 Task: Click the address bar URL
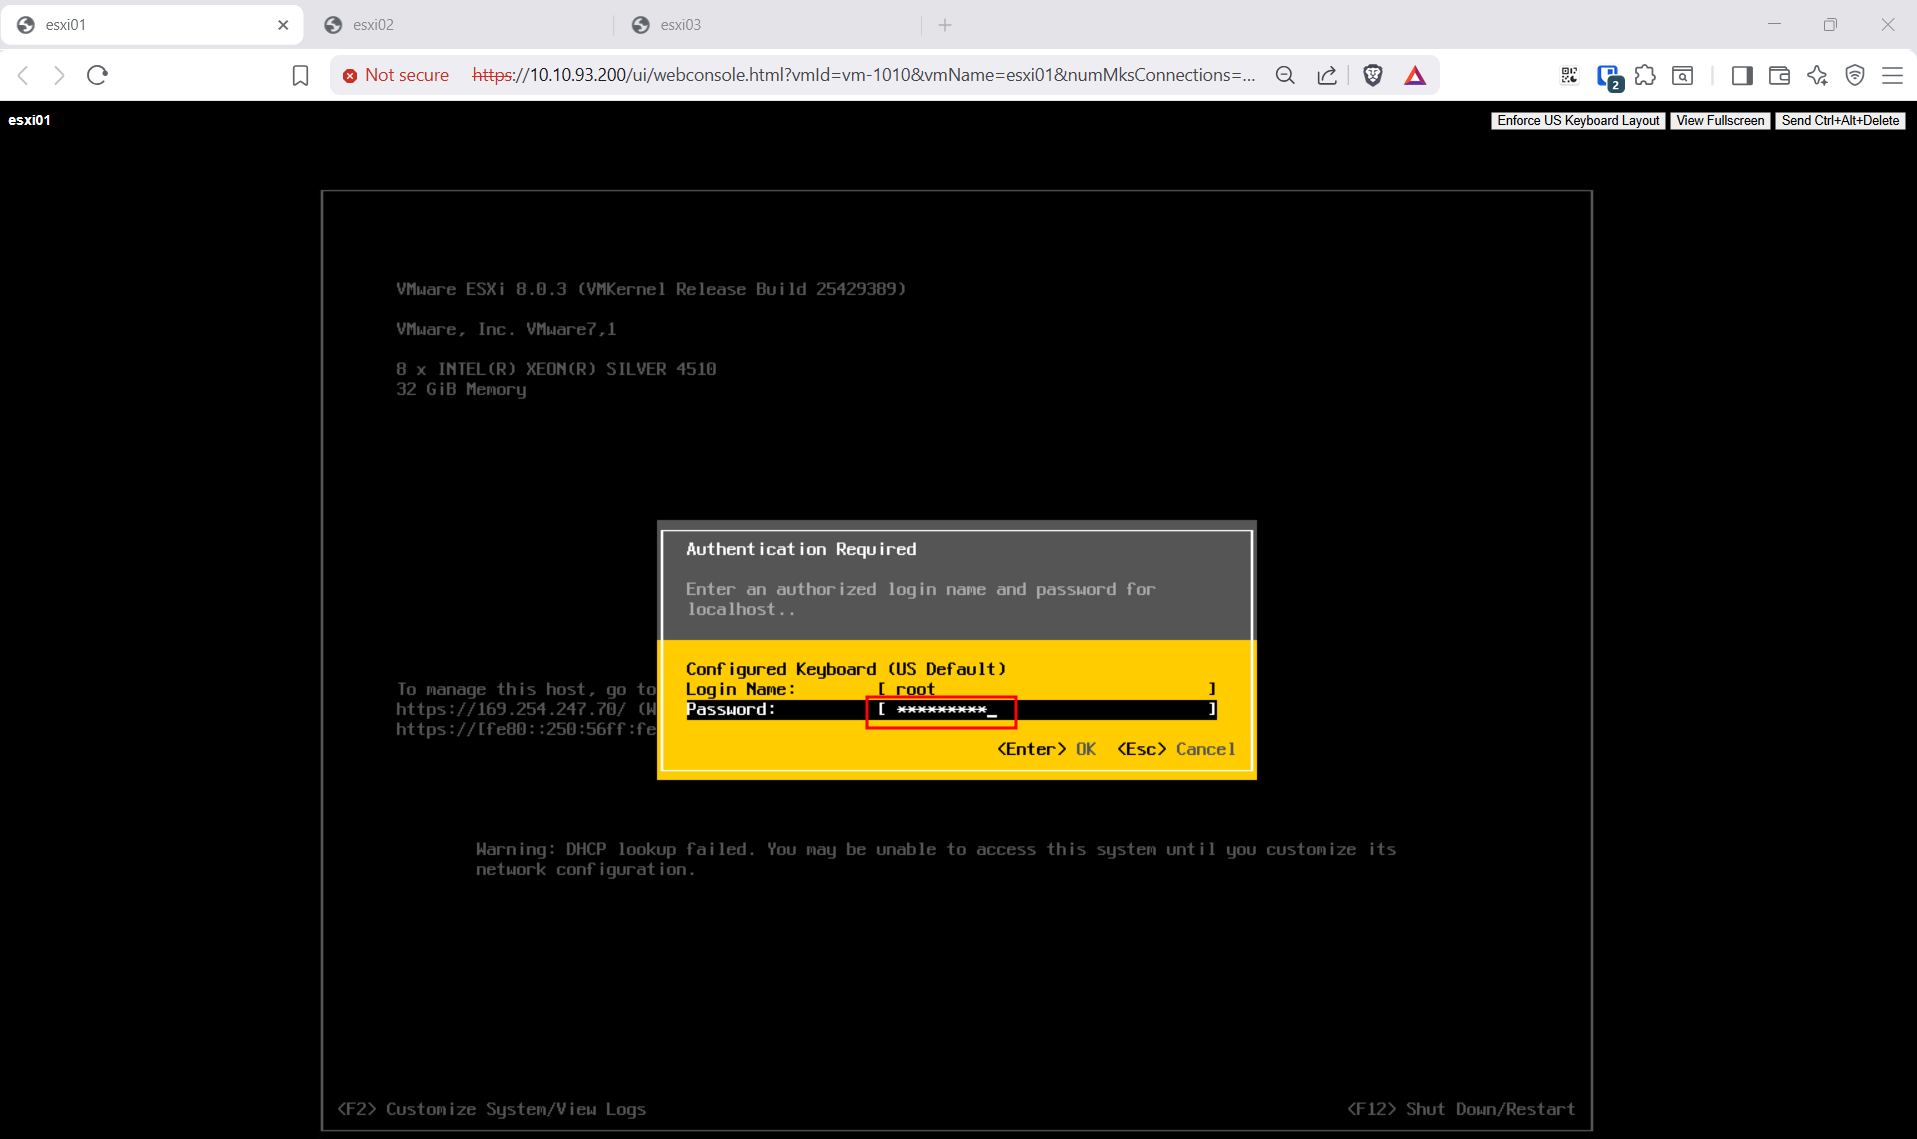point(863,75)
